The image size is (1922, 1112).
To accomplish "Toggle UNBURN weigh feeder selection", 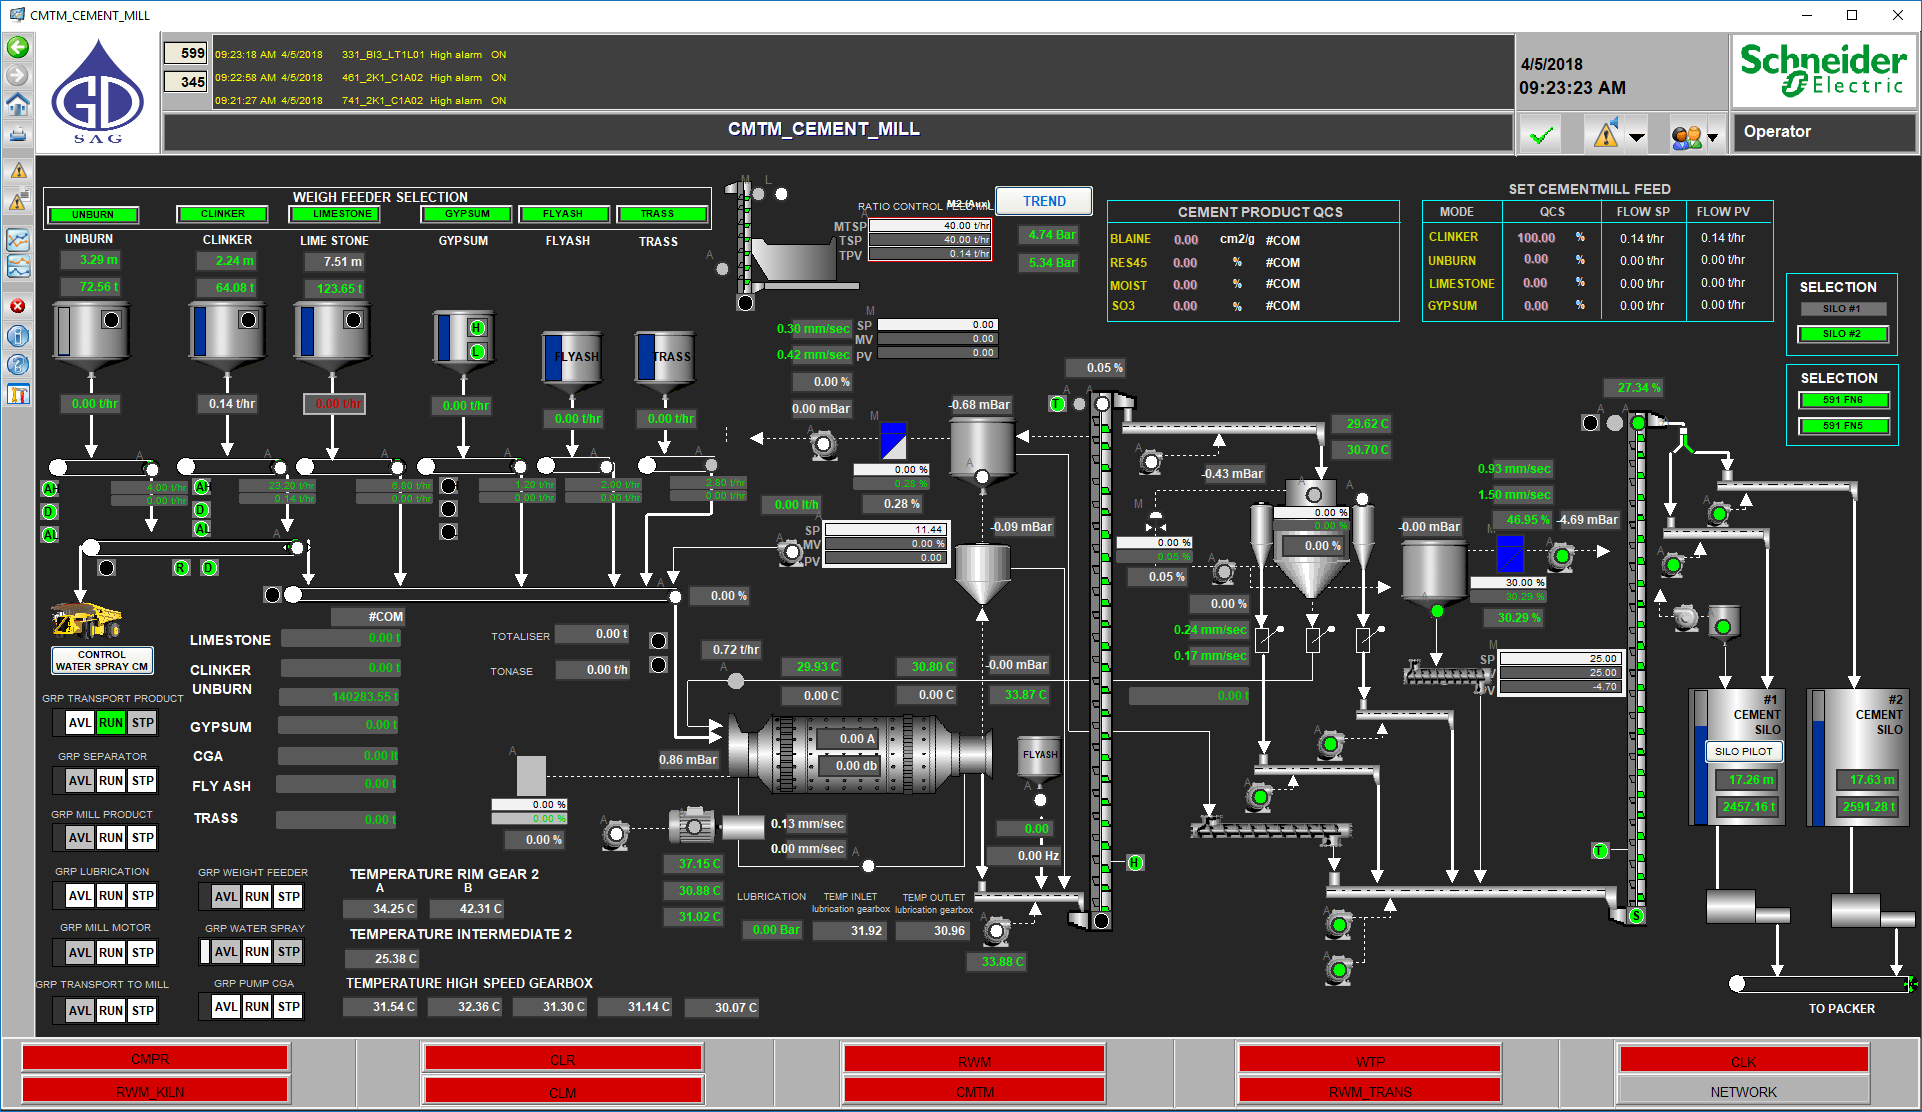I will click(x=92, y=214).
